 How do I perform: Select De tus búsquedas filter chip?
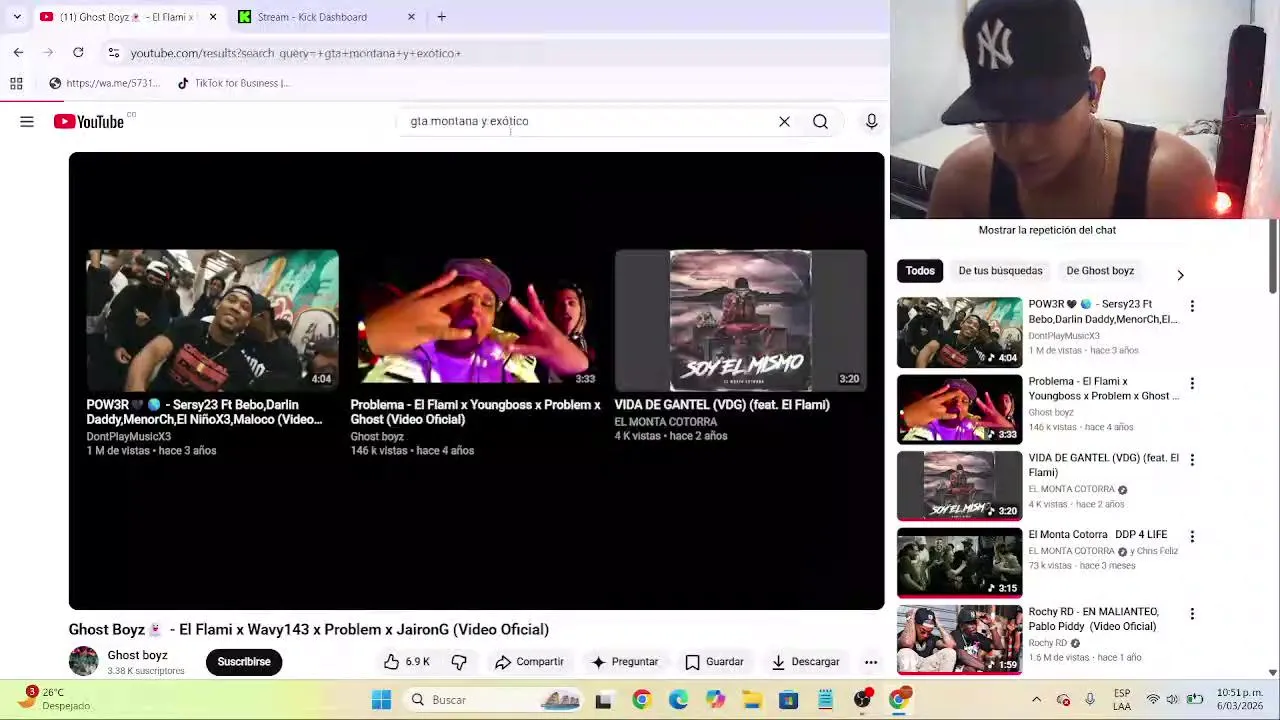[1000, 271]
